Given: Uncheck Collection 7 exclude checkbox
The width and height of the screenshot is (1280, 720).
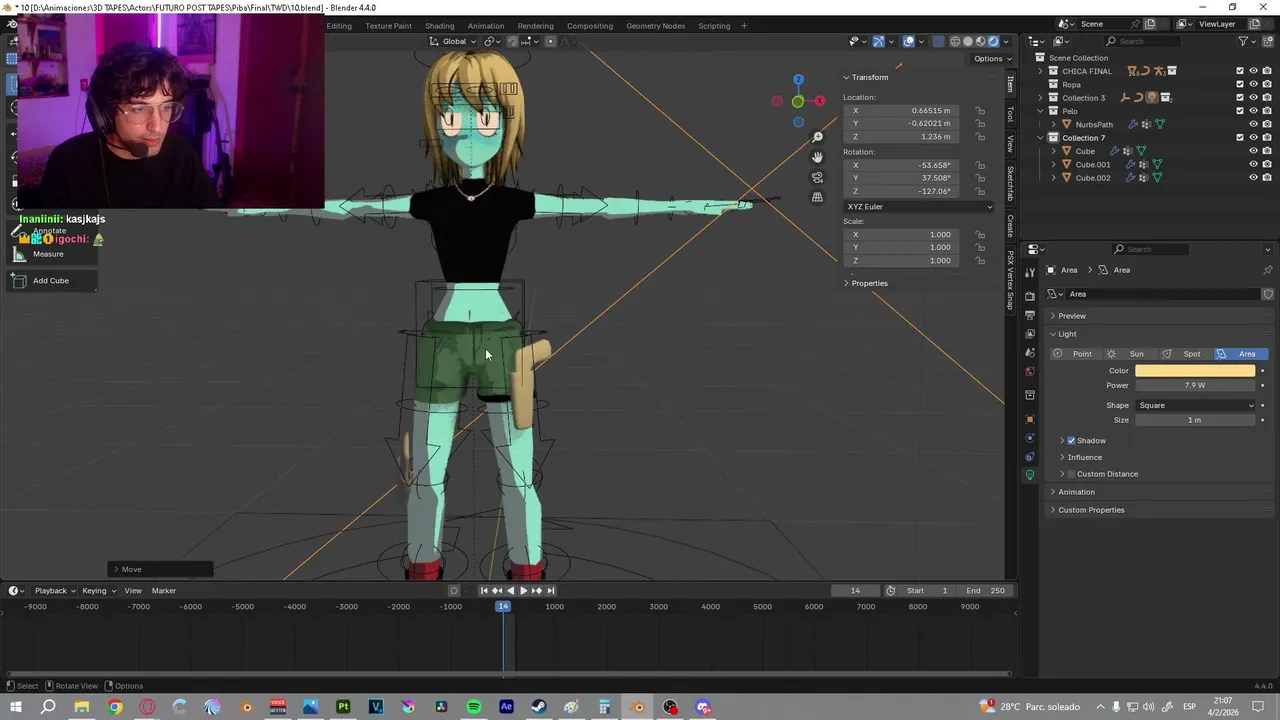Looking at the screenshot, I should coord(1240,138).
